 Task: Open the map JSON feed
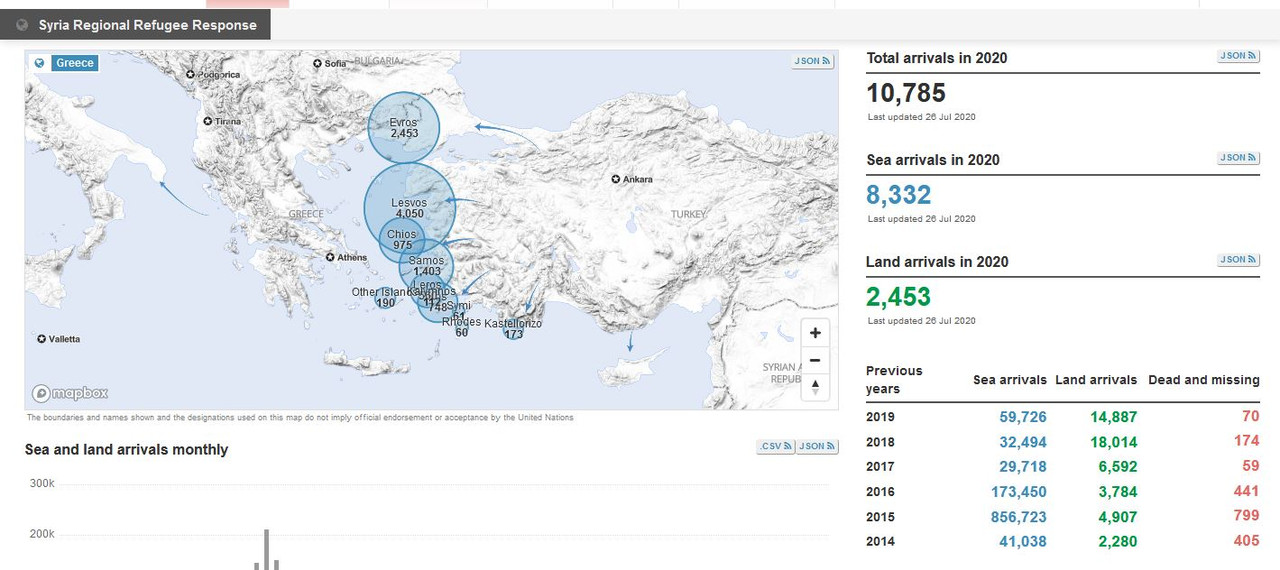[x=812, y=61]
